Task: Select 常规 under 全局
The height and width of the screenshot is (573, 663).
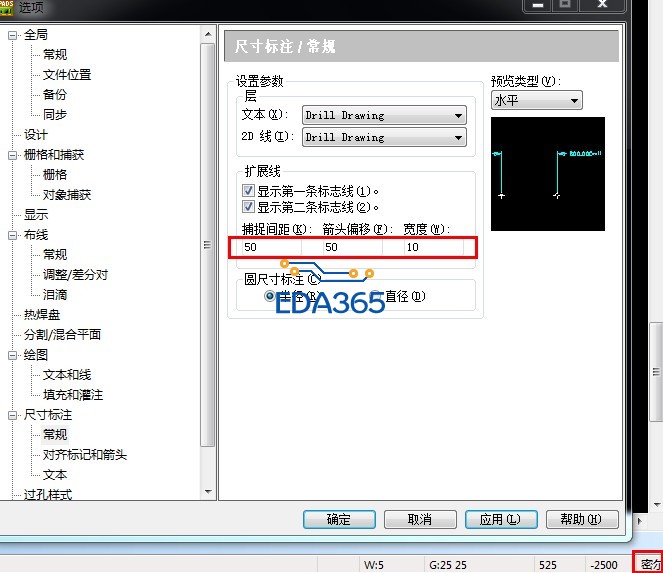Action: point(55,55)
